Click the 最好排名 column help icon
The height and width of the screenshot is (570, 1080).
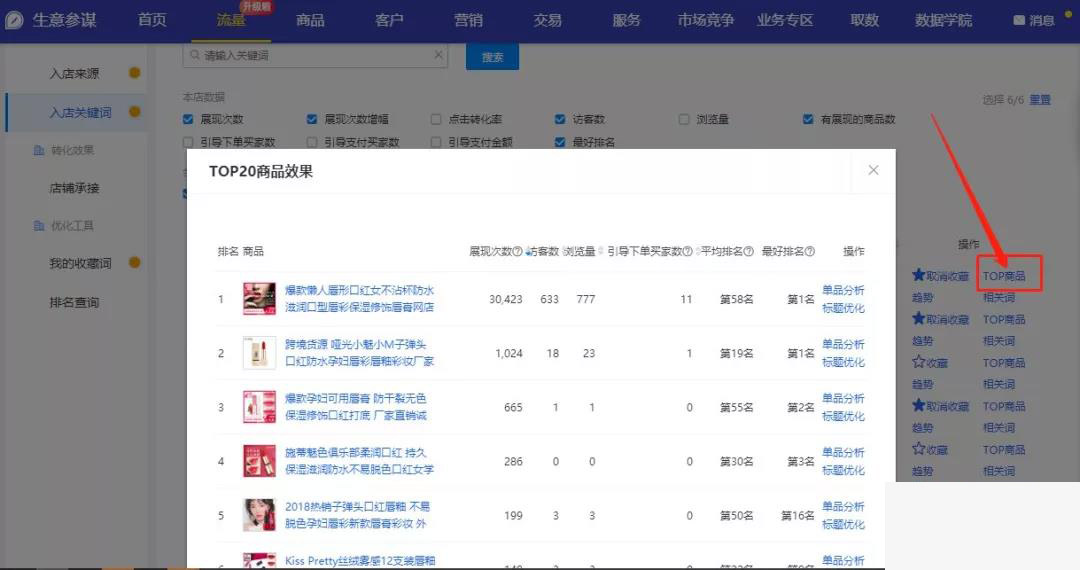point(810,252)
